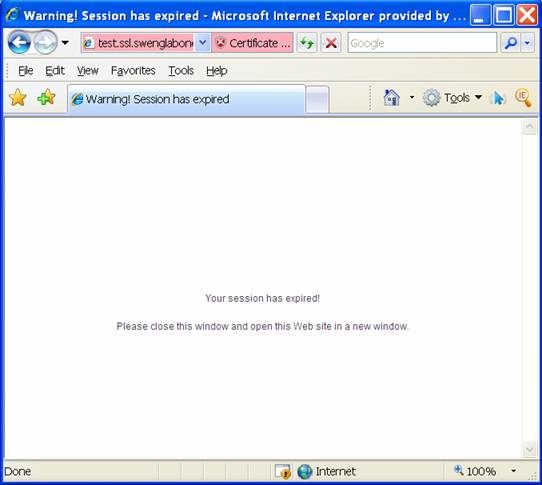The height and width of the screenshot is (485, 542).
Task: Open the search provider dropdown arrow
Action: (x=527, y=43)
